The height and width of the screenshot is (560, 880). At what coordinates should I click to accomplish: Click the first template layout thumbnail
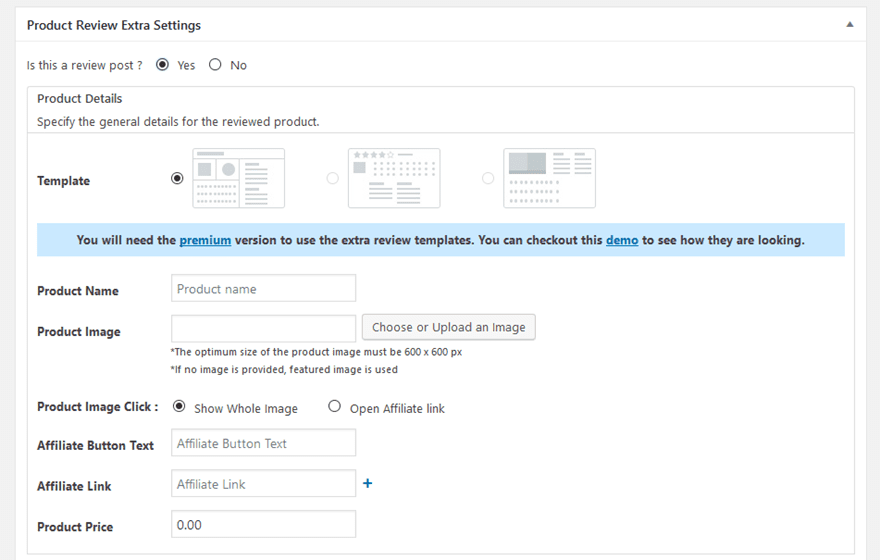[x=239, y=178]
